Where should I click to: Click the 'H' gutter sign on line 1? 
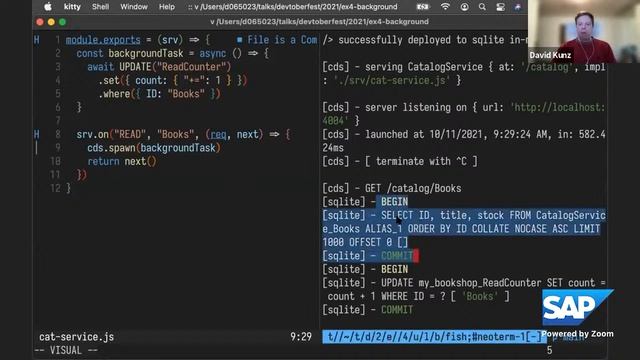pos(37,40)
